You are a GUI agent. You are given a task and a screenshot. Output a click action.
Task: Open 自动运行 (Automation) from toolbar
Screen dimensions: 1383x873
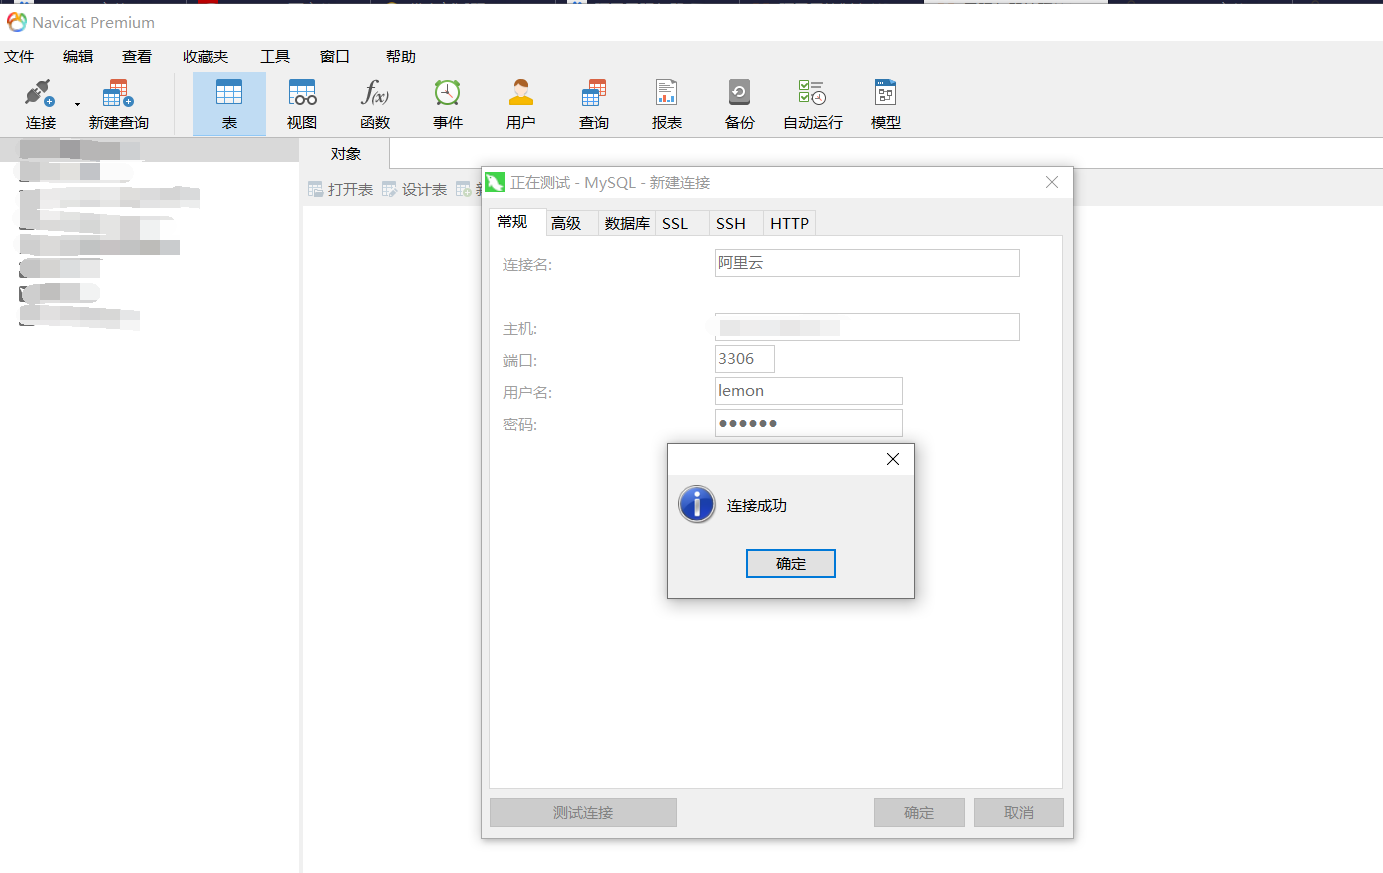[x=812, y=104]
